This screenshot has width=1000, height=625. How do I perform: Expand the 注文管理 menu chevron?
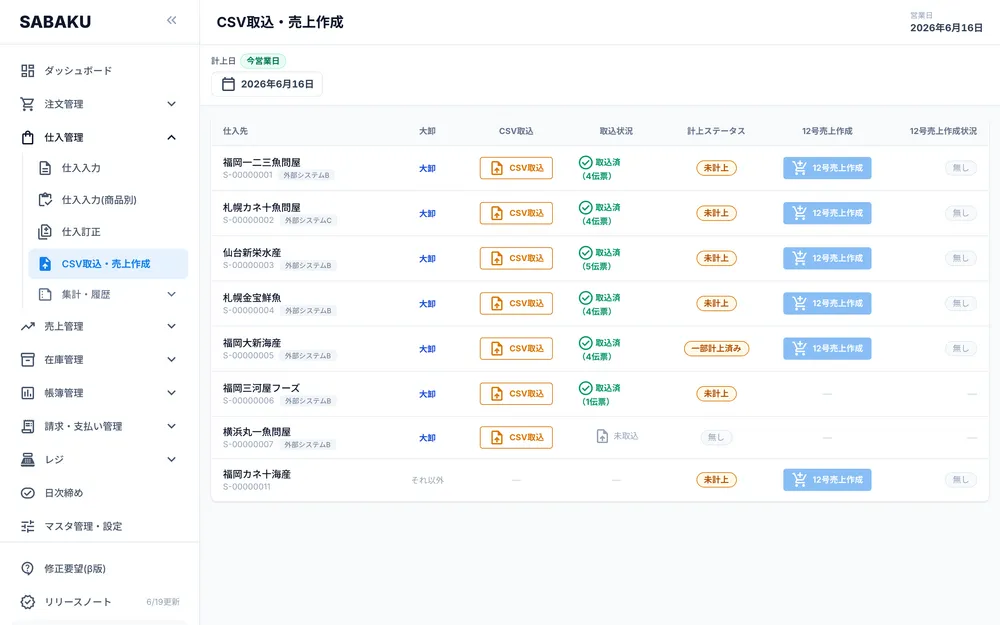pyautogui.click(x=172, y=104)
